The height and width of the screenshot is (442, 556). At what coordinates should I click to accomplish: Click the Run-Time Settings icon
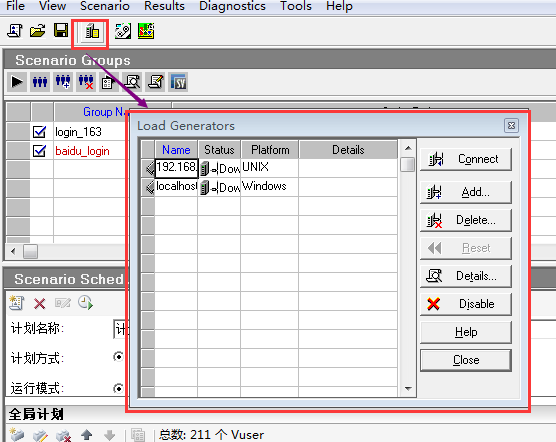[108, 82]
